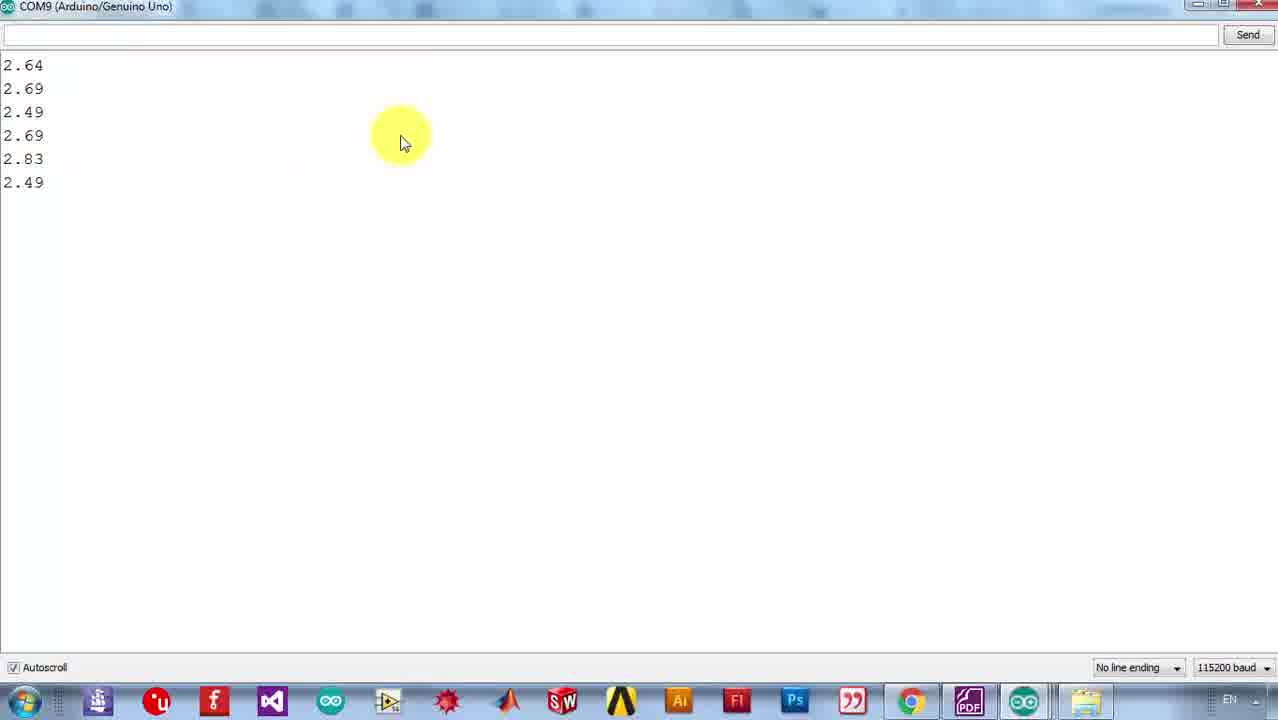
Task: Open the No line ending dropdown
Action: (1138, 668)
